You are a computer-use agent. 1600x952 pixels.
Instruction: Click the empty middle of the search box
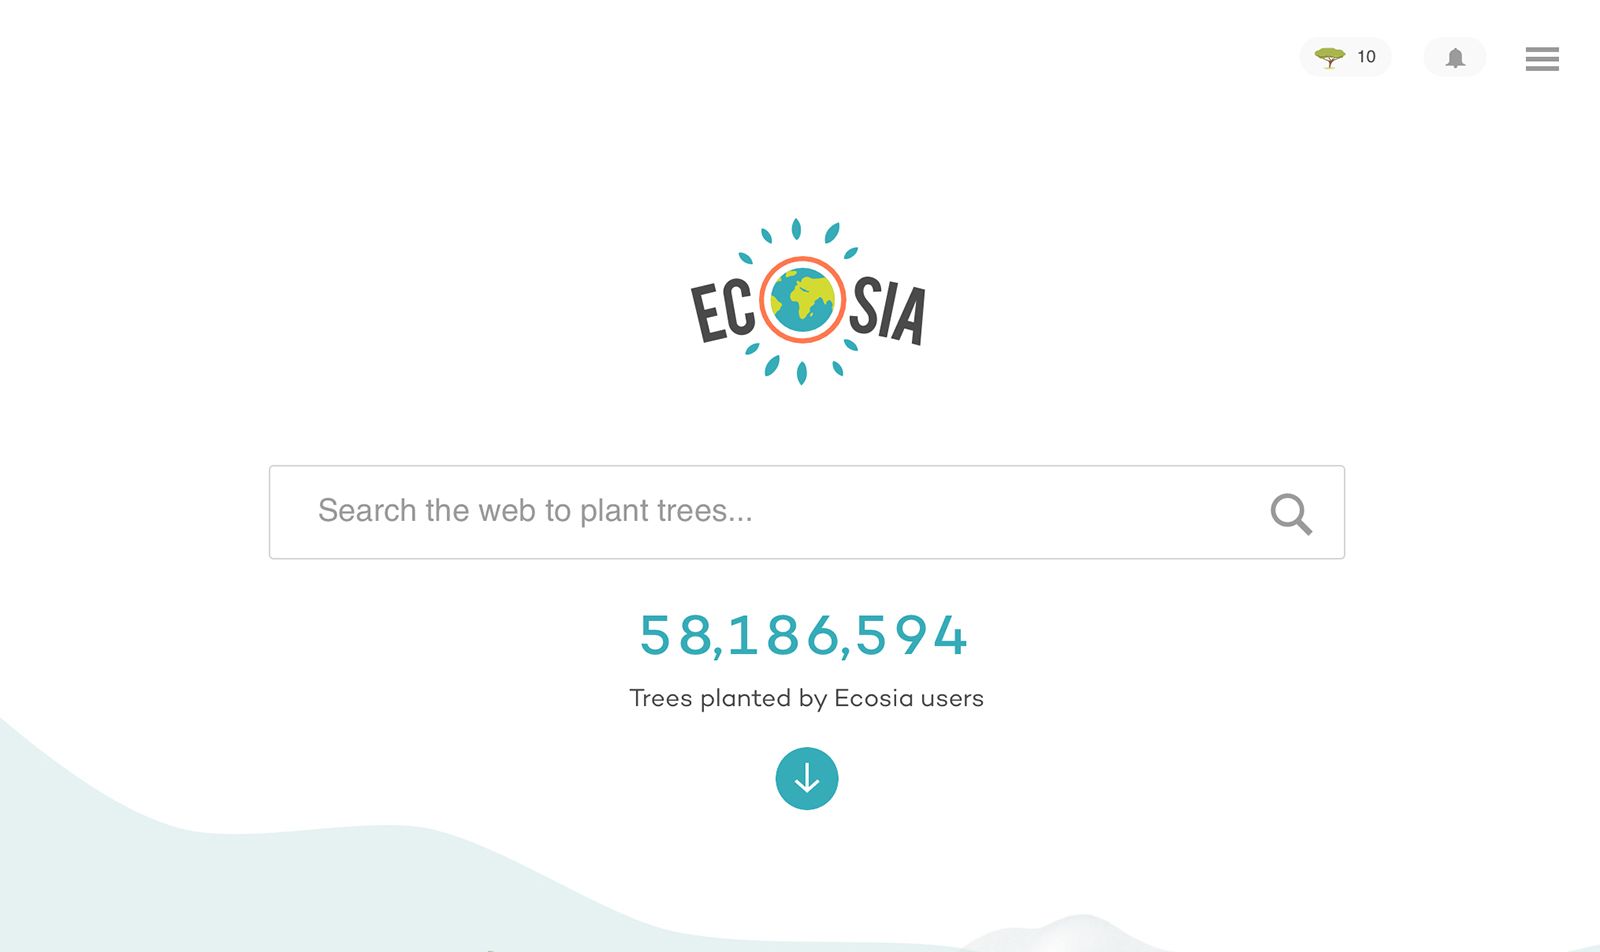click(1000, 512)
